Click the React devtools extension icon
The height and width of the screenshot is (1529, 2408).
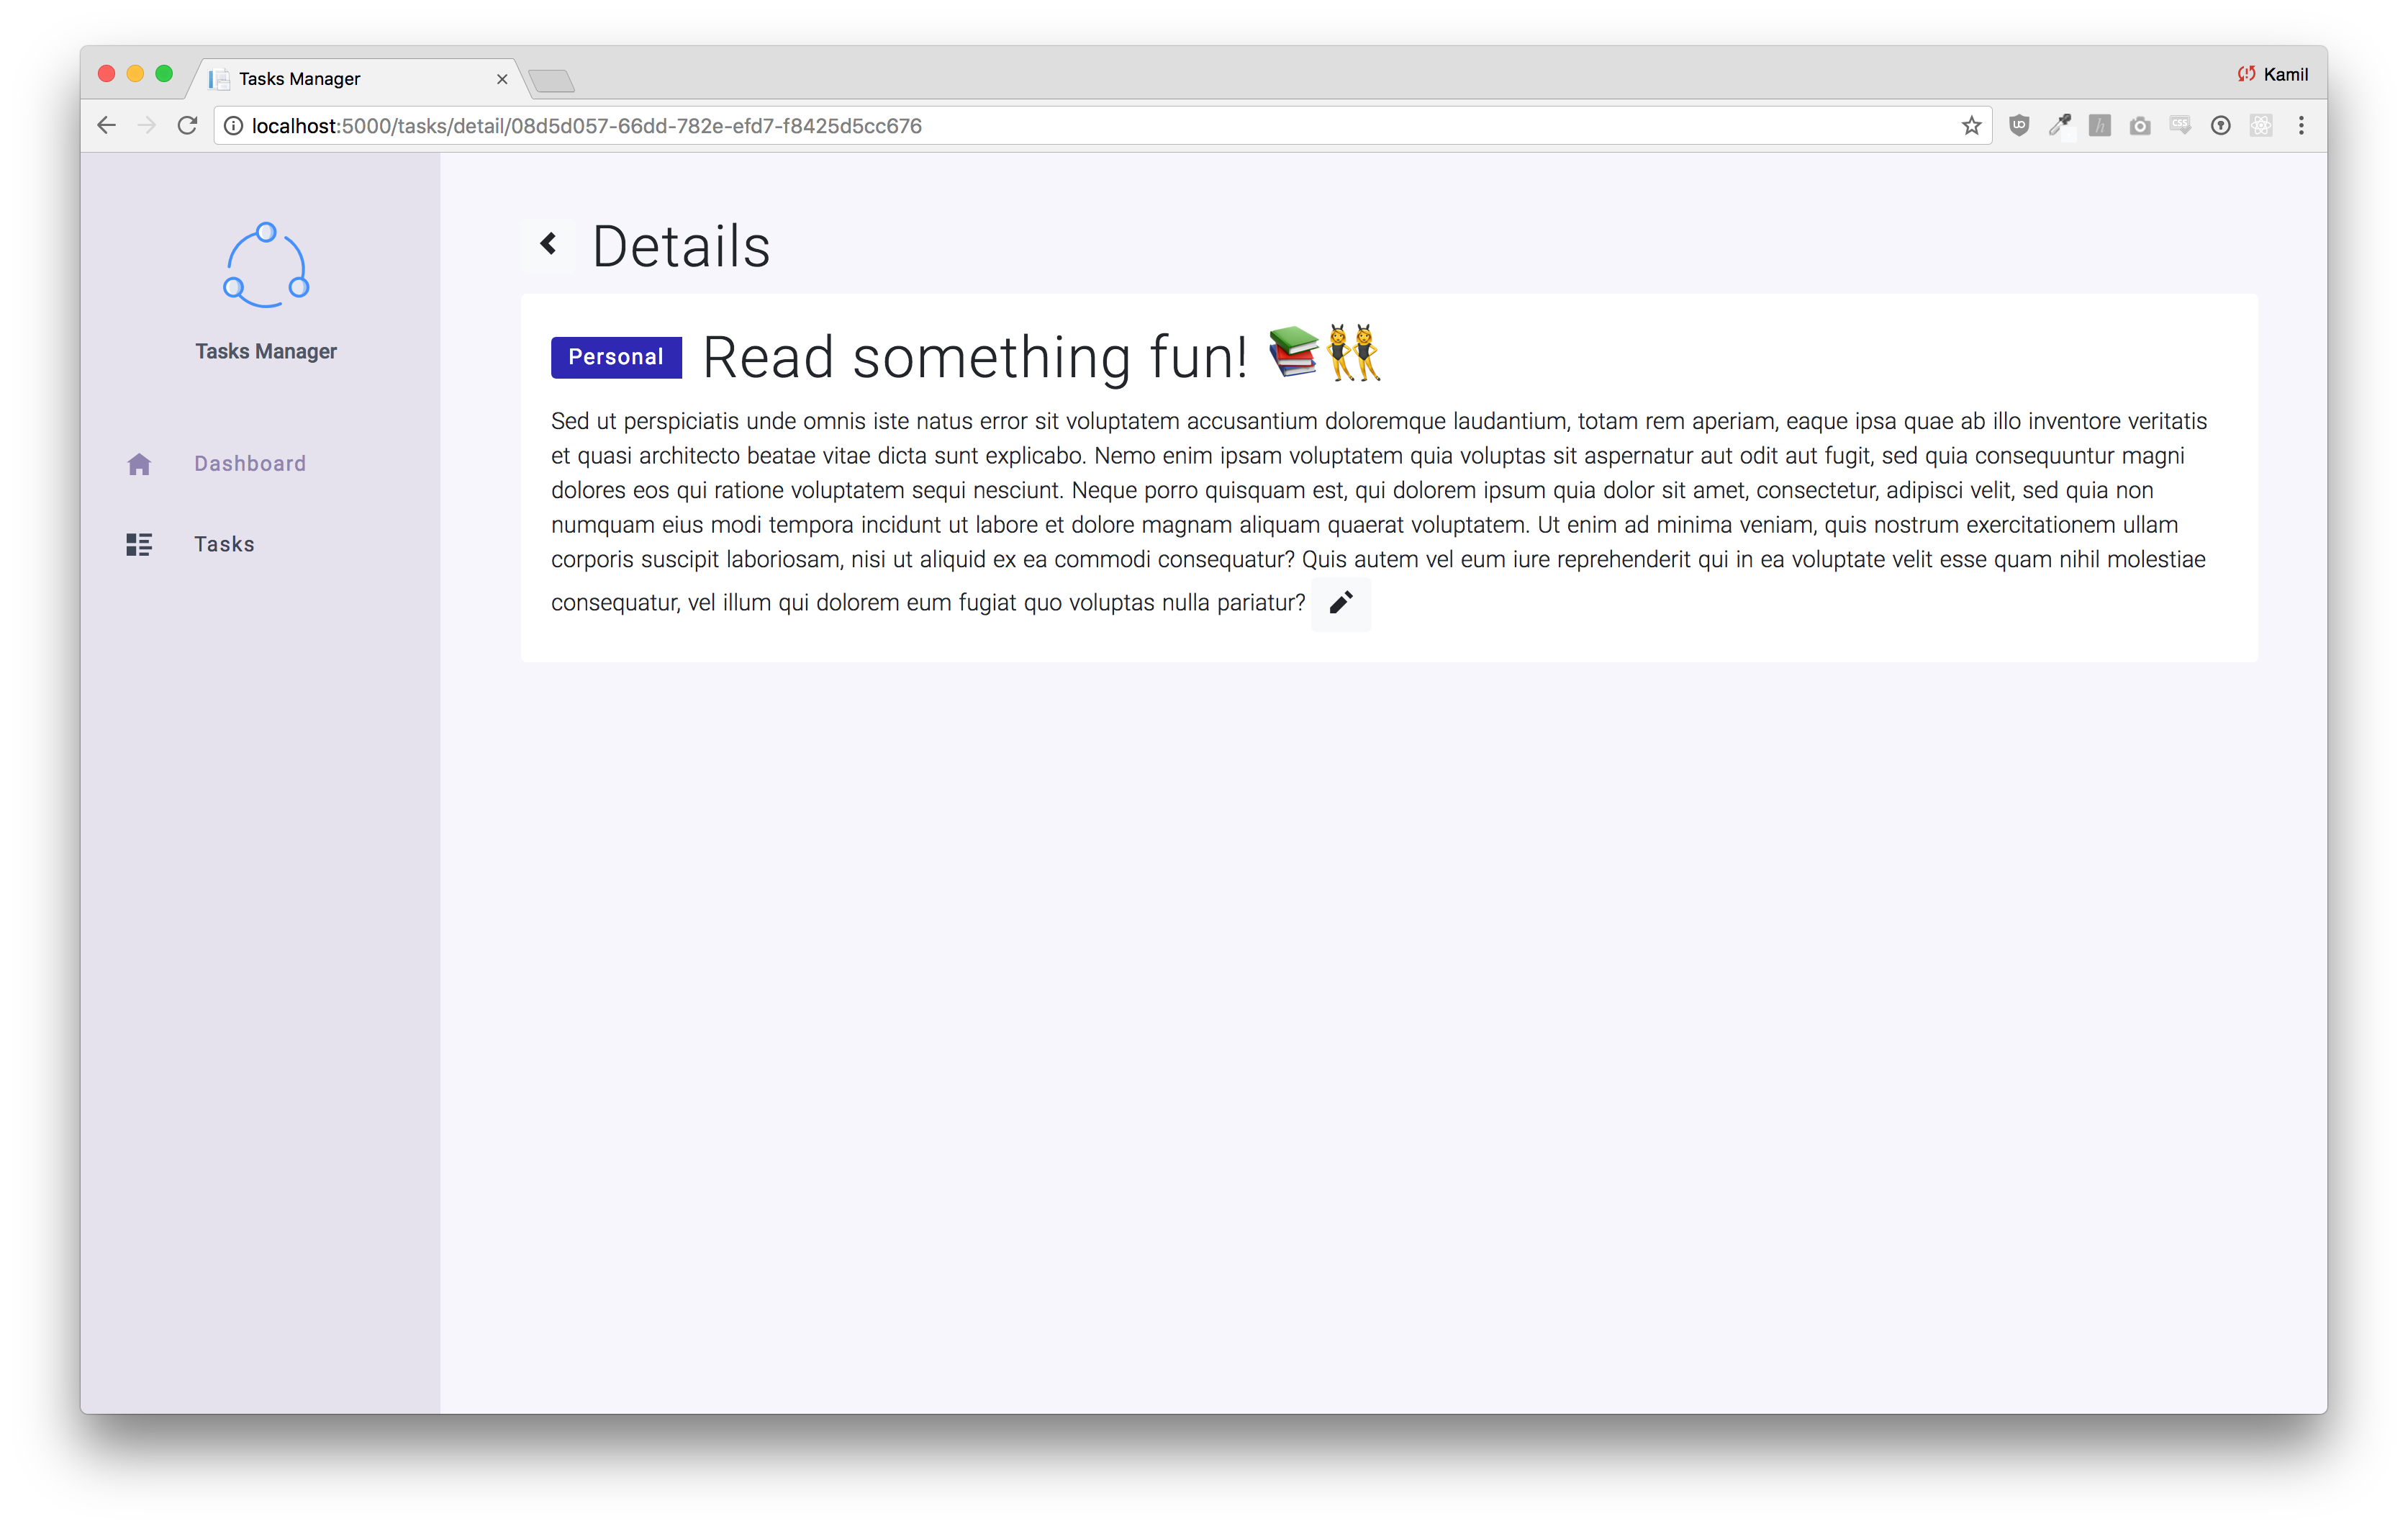[2261, 126]
